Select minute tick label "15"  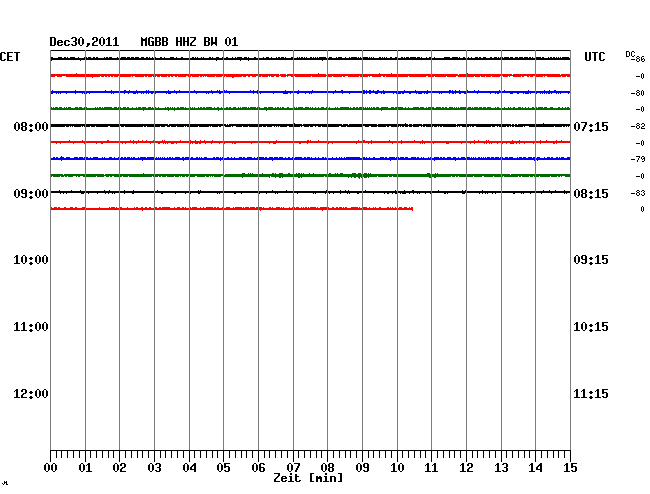click(570, 468)
